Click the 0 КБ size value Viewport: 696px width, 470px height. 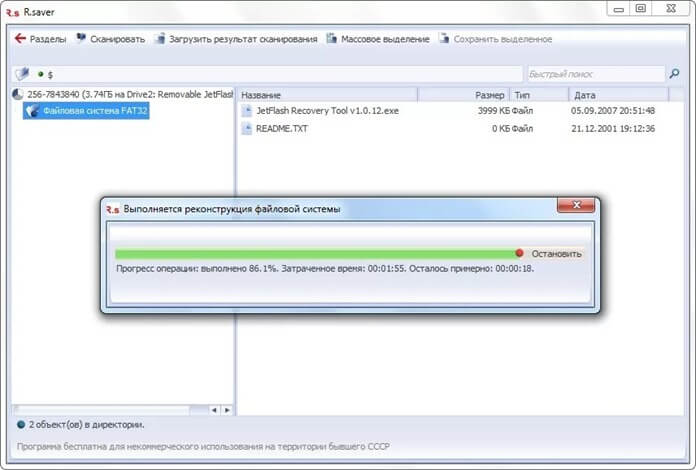[501, 129]
